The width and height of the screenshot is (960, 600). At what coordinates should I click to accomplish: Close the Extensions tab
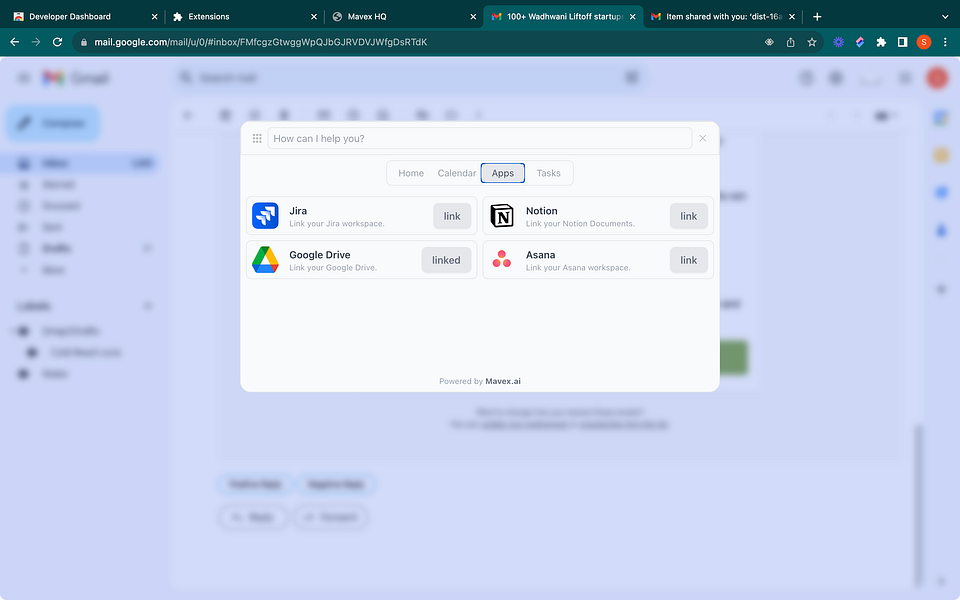(x=313, y=17)
